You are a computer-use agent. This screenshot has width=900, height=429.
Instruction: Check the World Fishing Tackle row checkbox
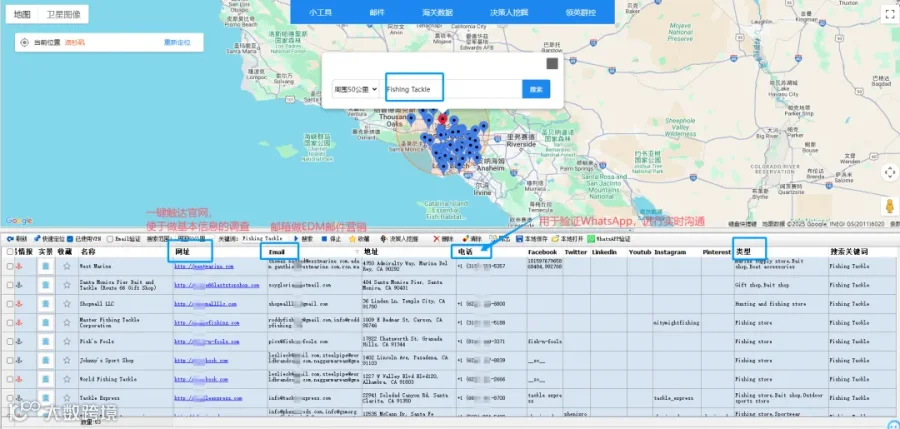point(10,380)
